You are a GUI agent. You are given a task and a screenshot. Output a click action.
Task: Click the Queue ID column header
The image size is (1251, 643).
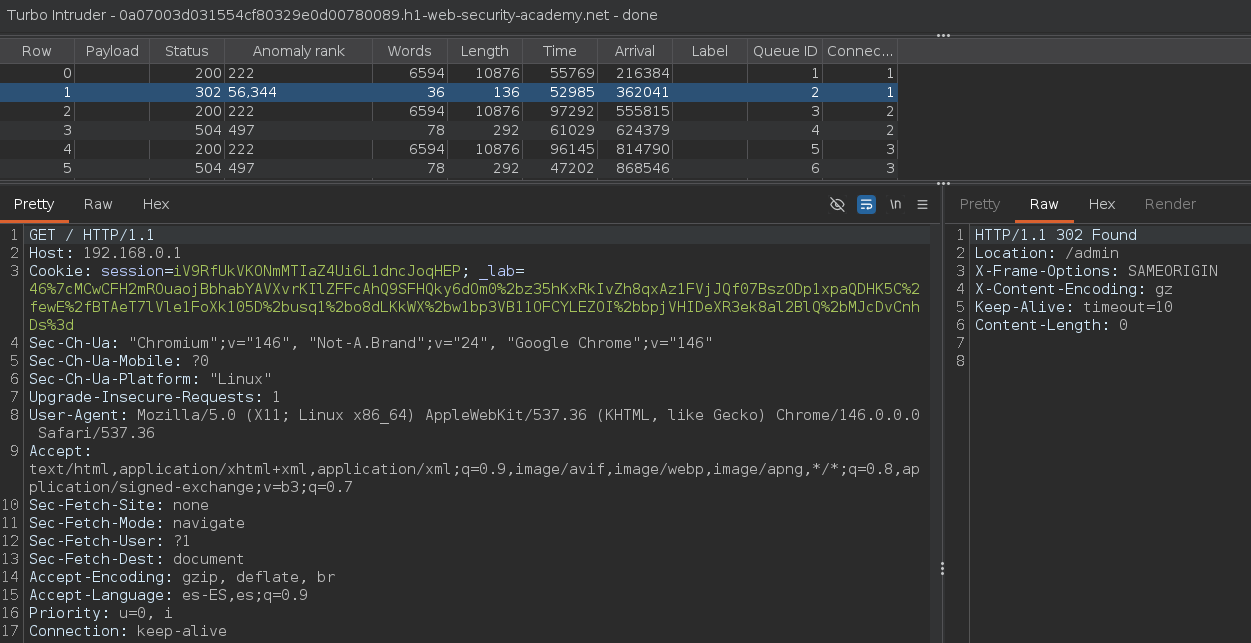click(784, 51)
